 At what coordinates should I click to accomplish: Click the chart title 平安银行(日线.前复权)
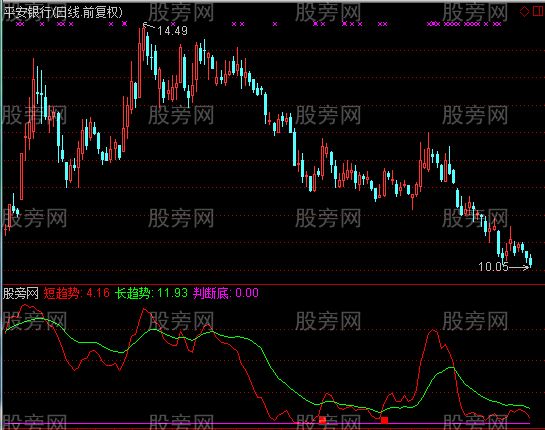pos(63,13)
